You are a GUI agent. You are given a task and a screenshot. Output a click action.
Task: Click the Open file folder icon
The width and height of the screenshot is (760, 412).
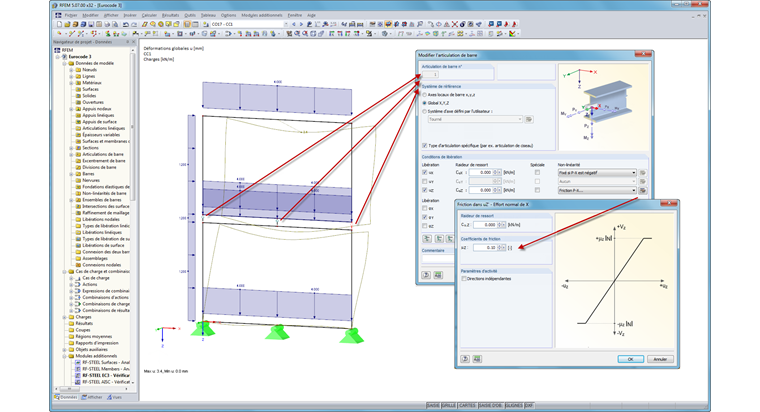tap(67, 24)
